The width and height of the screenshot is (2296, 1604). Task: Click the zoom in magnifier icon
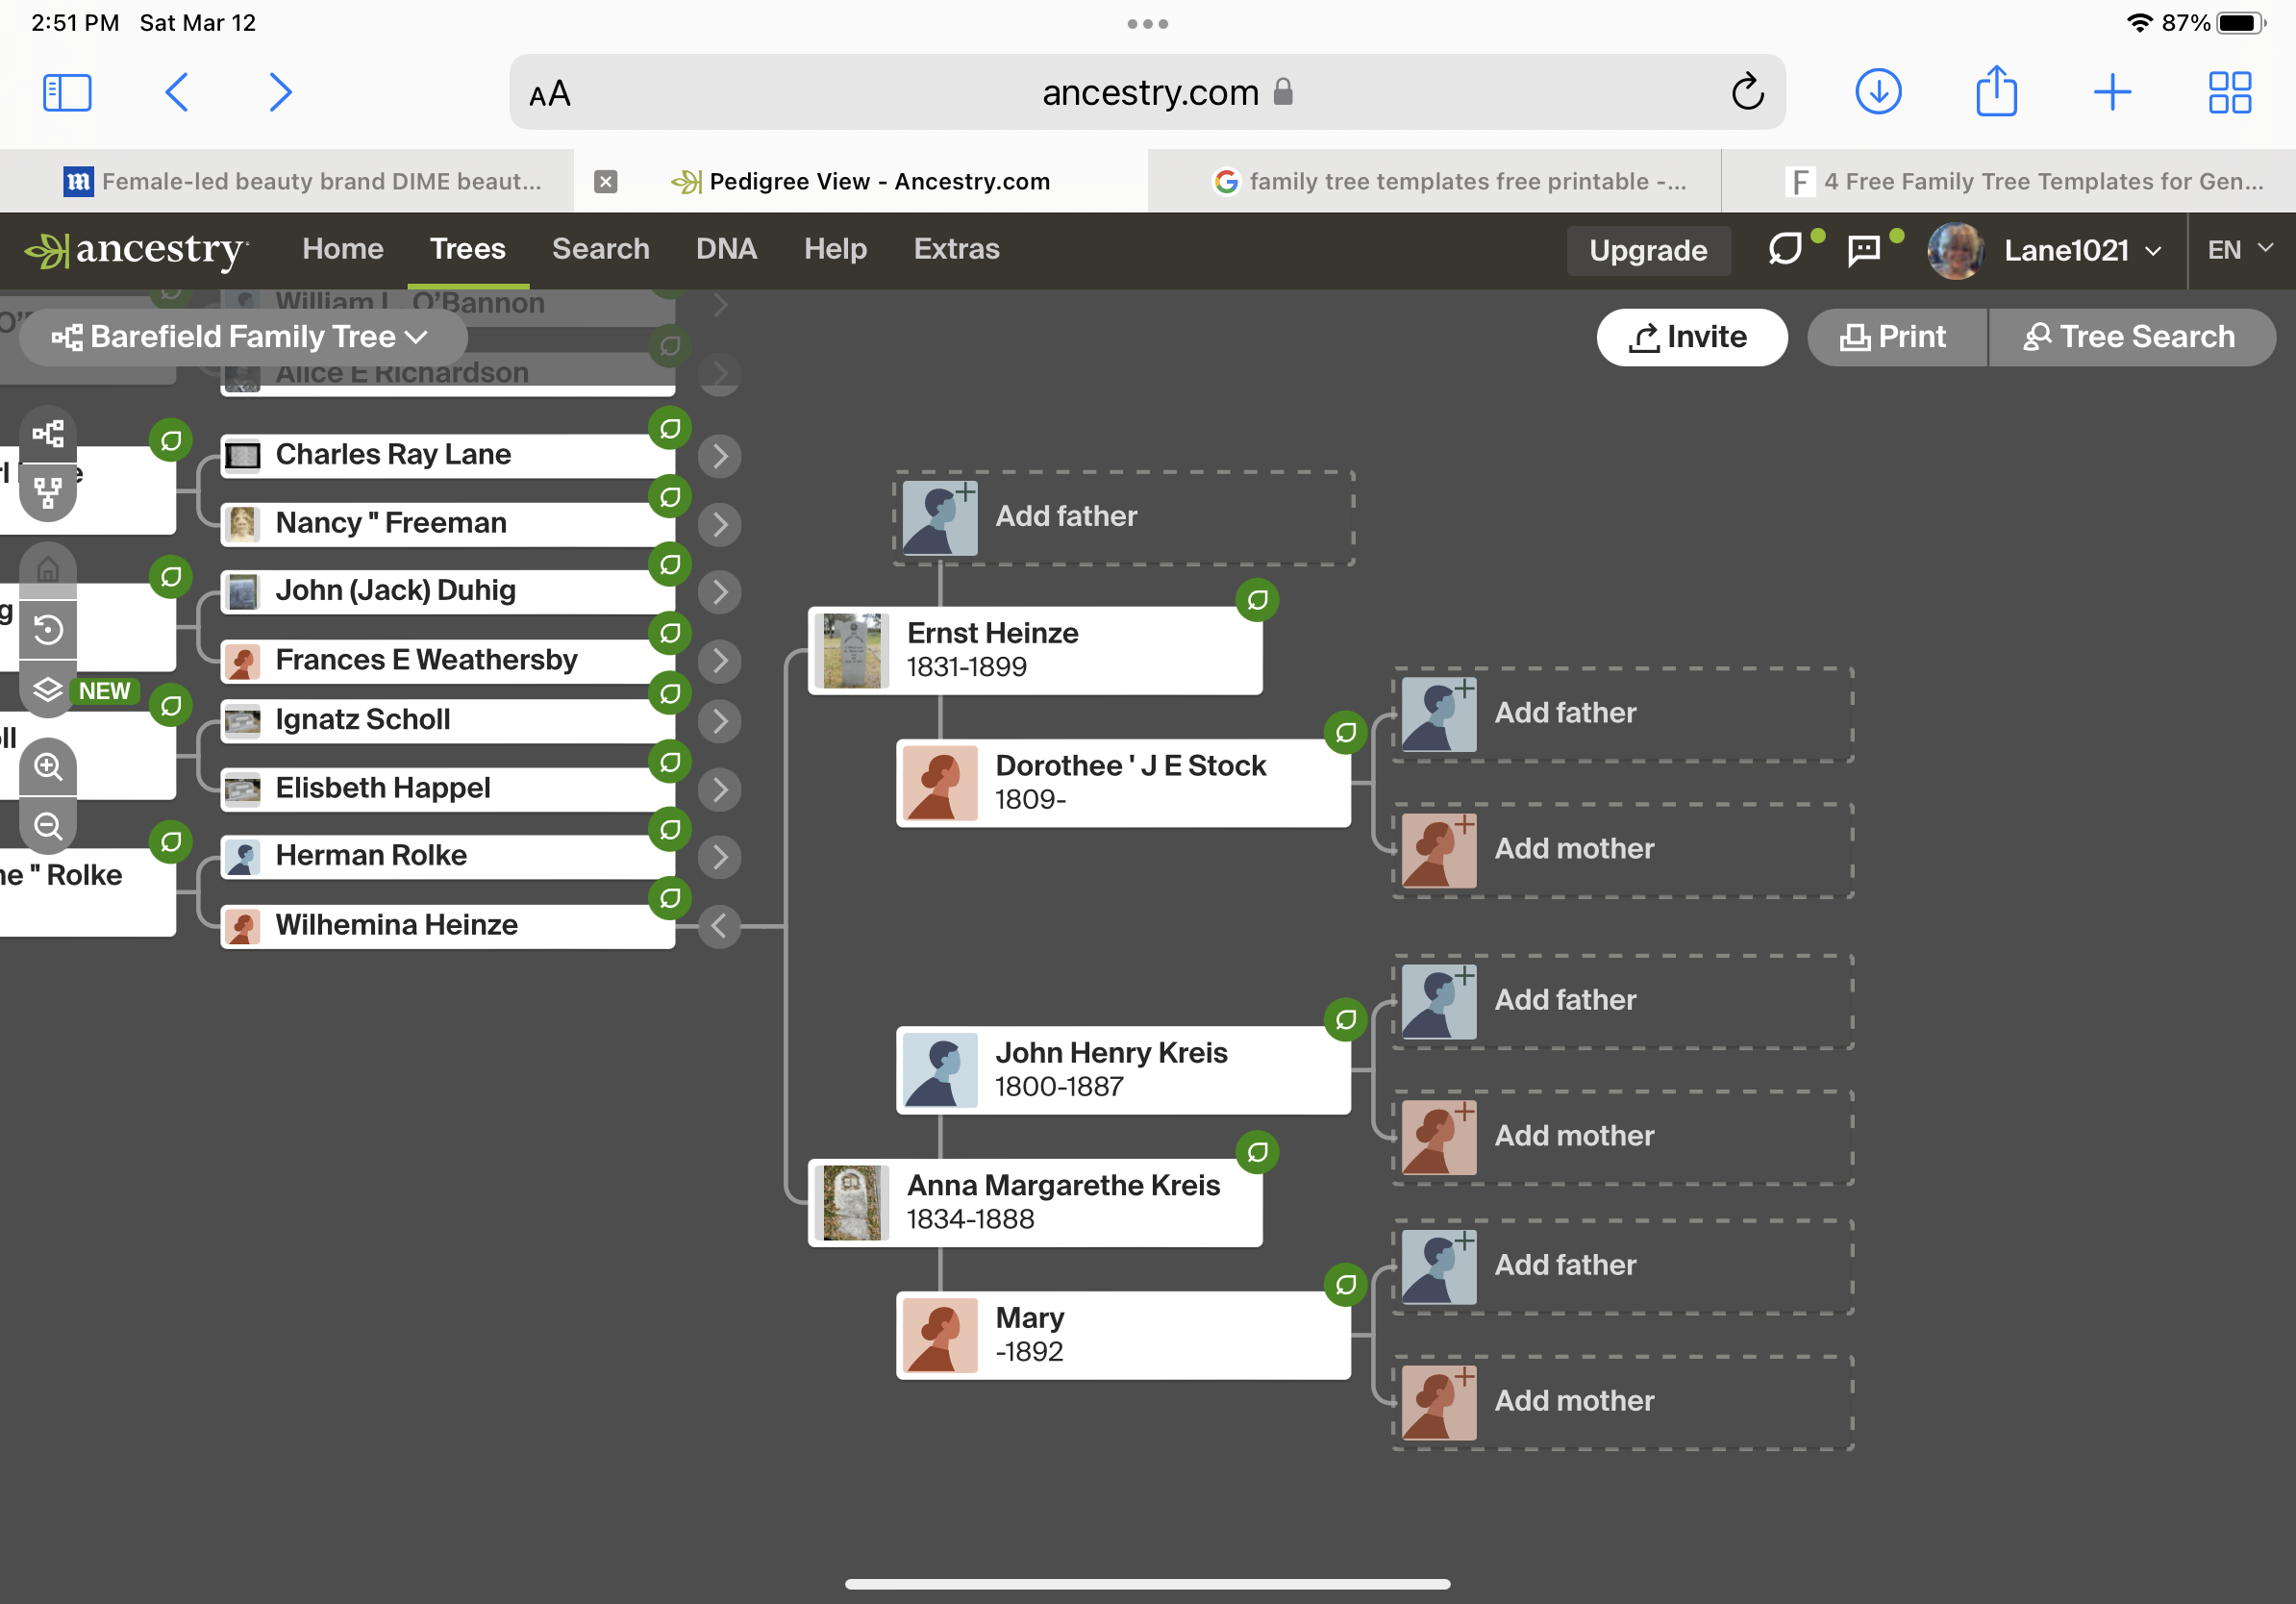click(x=48, y=767)
